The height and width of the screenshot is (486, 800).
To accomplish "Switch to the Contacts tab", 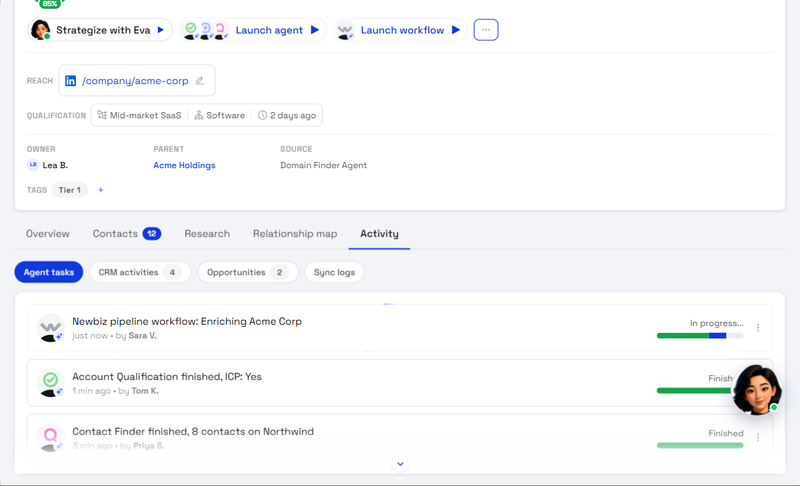I will (127, 234).
